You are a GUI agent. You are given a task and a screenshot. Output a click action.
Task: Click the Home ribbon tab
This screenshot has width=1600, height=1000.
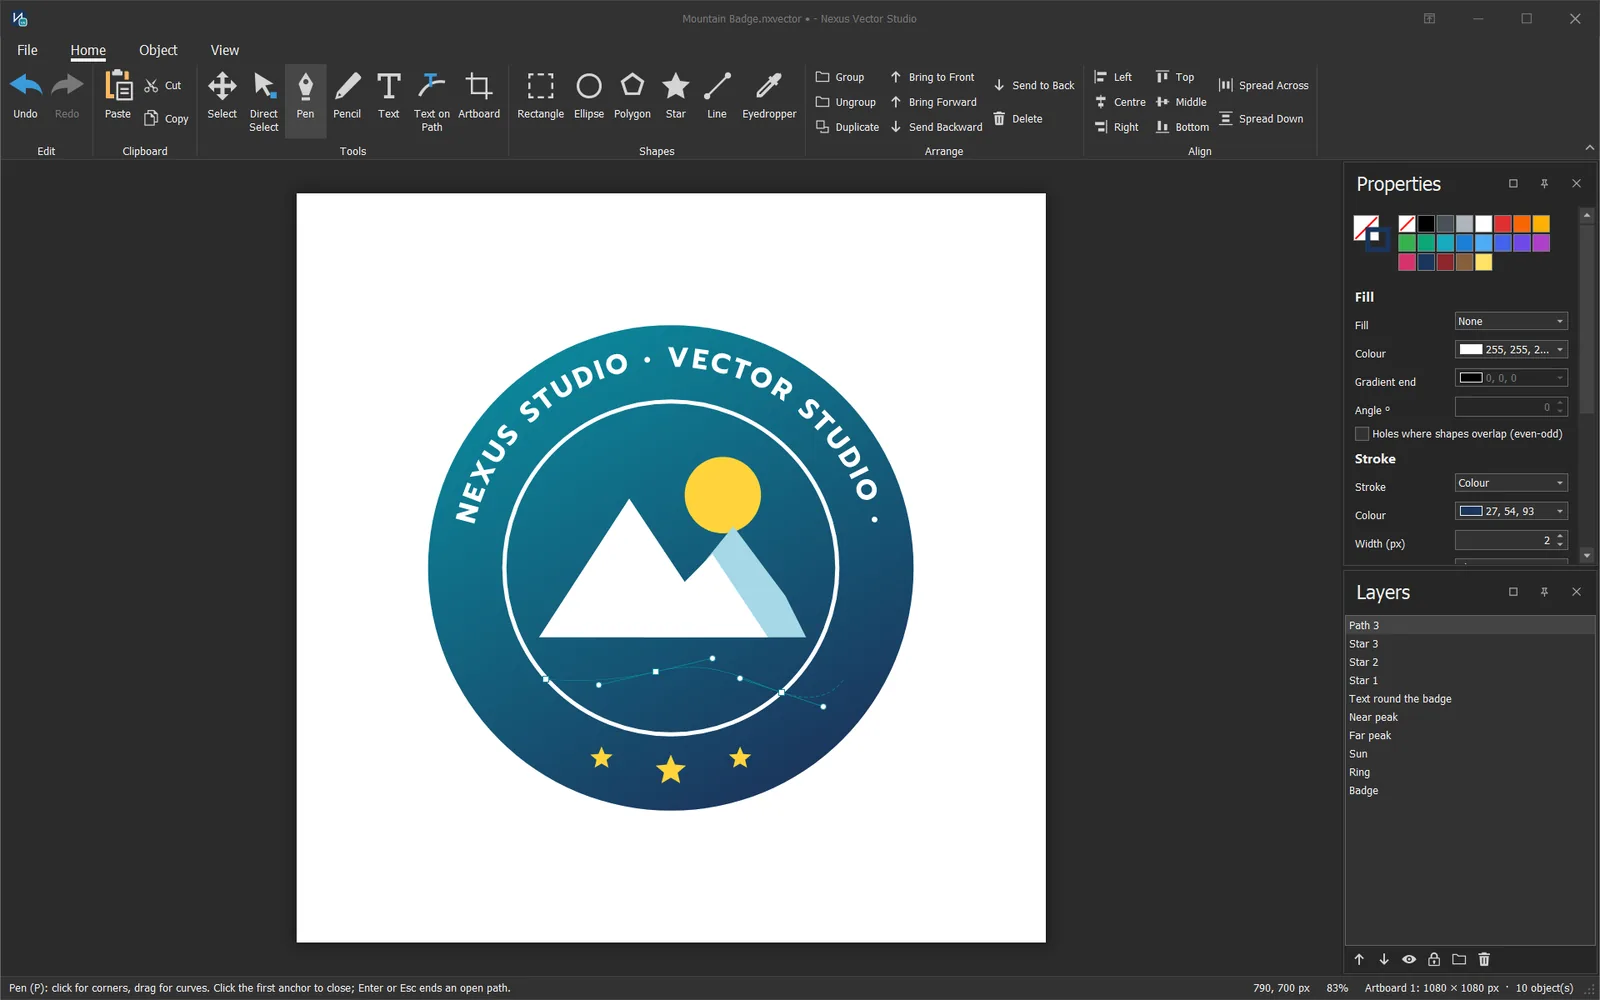pyautogui.click(x=88, y=50)
